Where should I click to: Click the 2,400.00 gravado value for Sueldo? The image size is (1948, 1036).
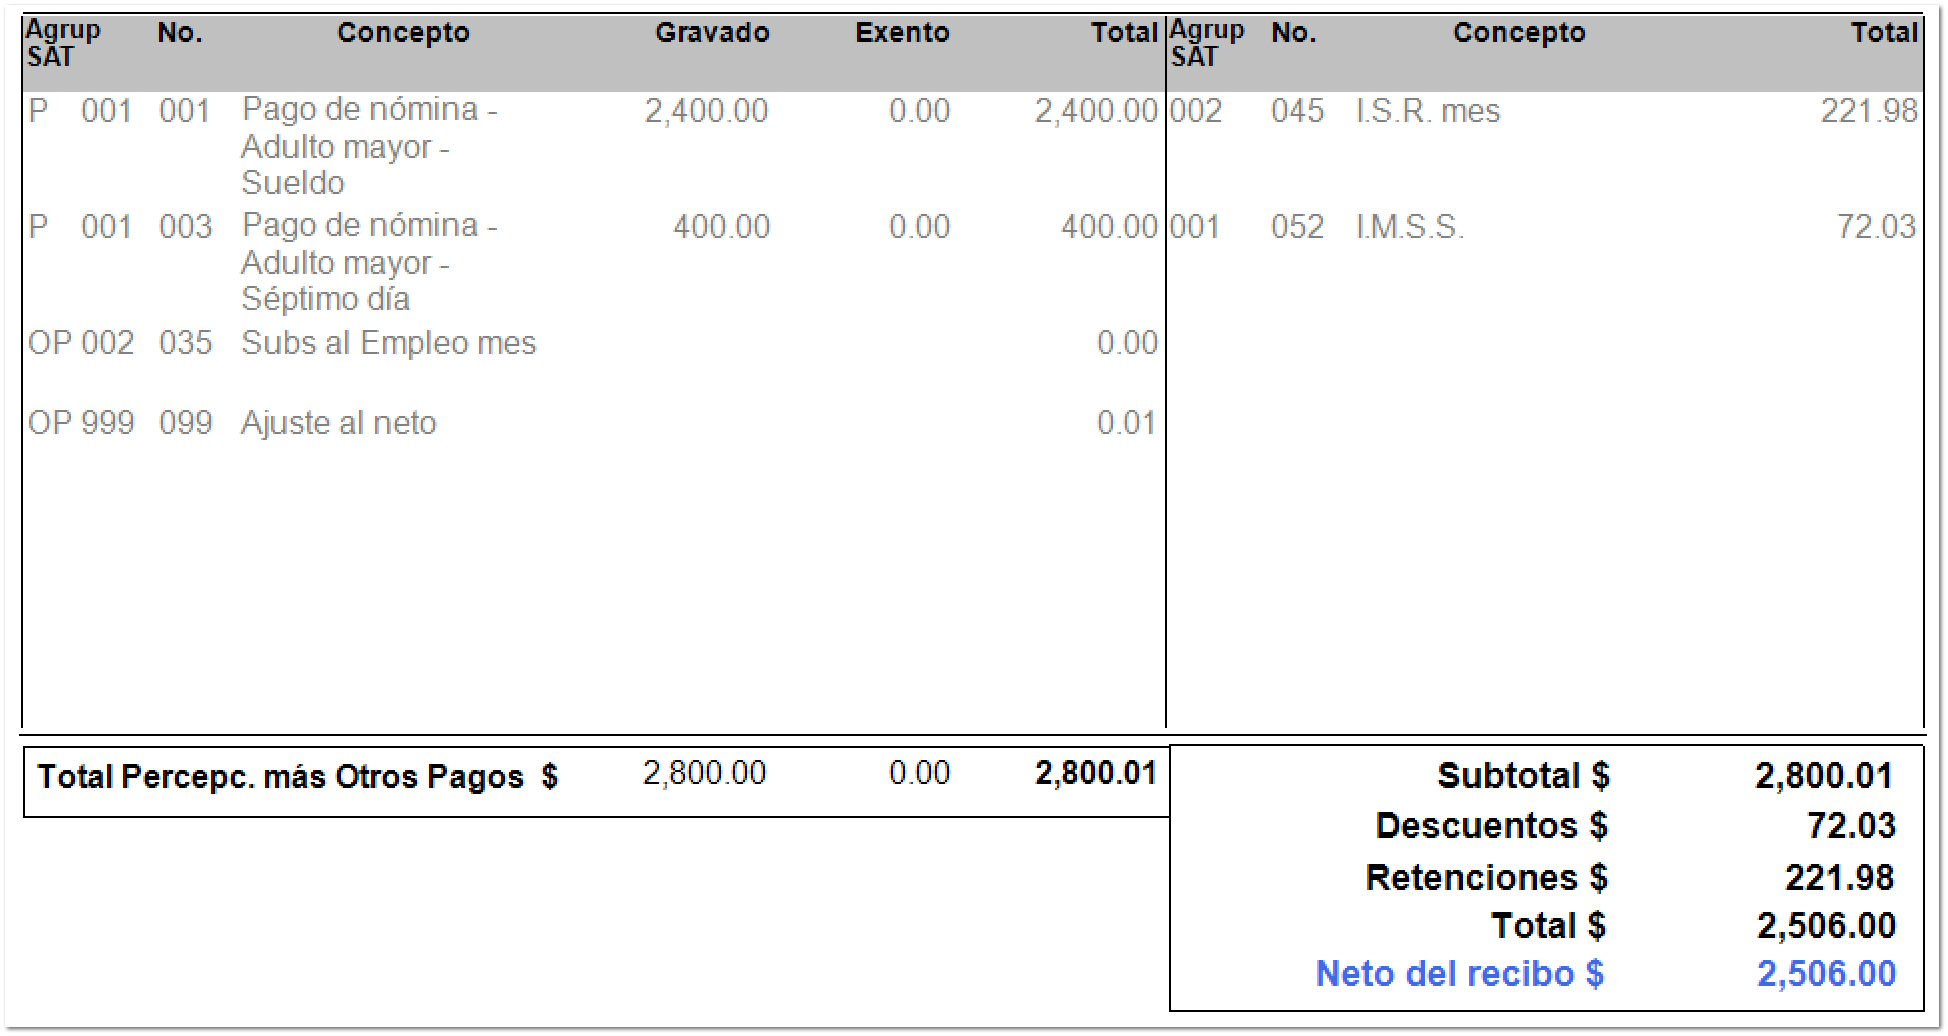coord(706,111)
